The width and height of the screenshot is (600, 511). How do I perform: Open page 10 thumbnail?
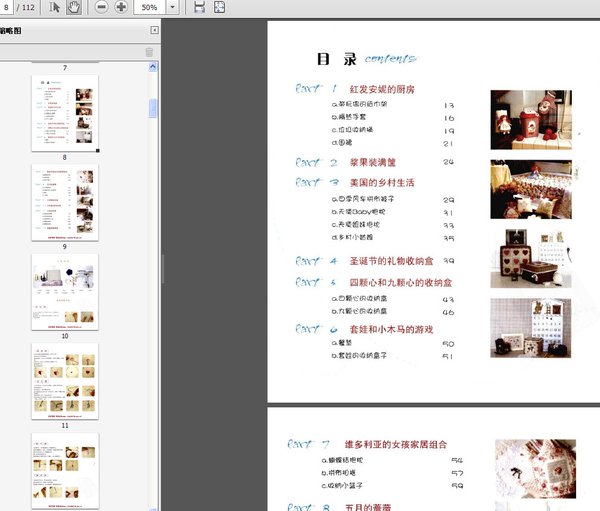(x=65, y=292)
